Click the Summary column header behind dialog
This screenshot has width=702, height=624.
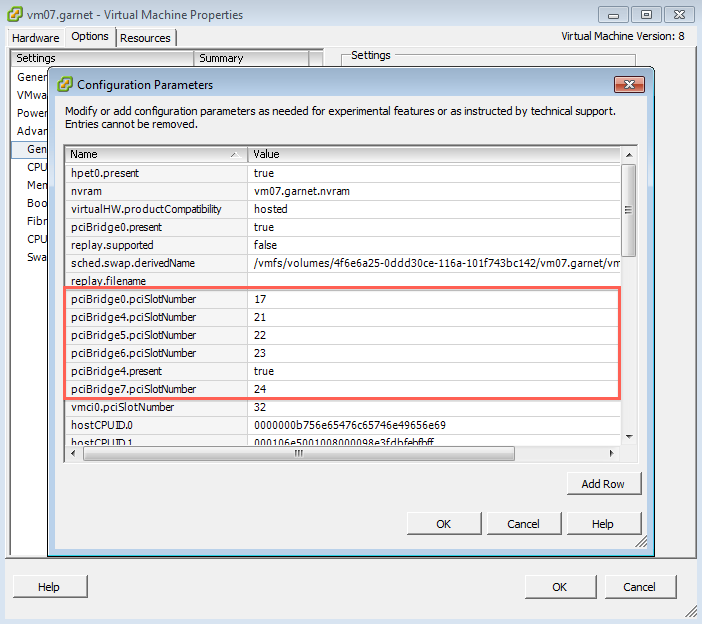click(x=251, y=58)
